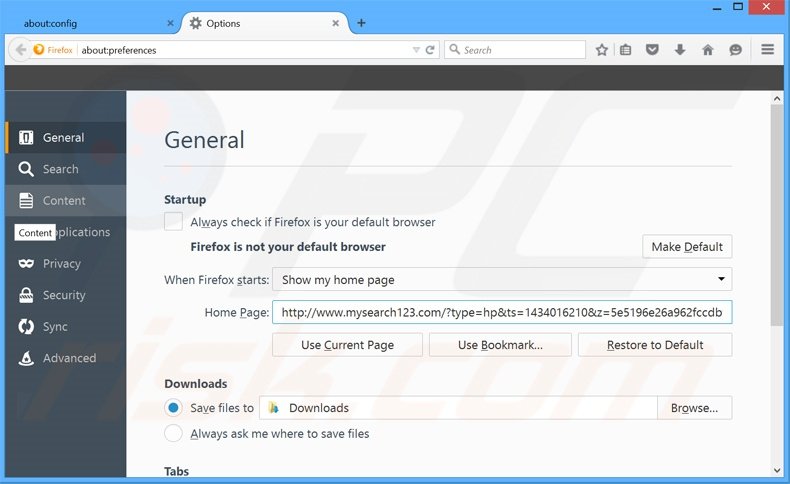The height and width of the screenshot is (484, 790).
Task: Open the Hello chat smiley icon
Action: [736, 50]
